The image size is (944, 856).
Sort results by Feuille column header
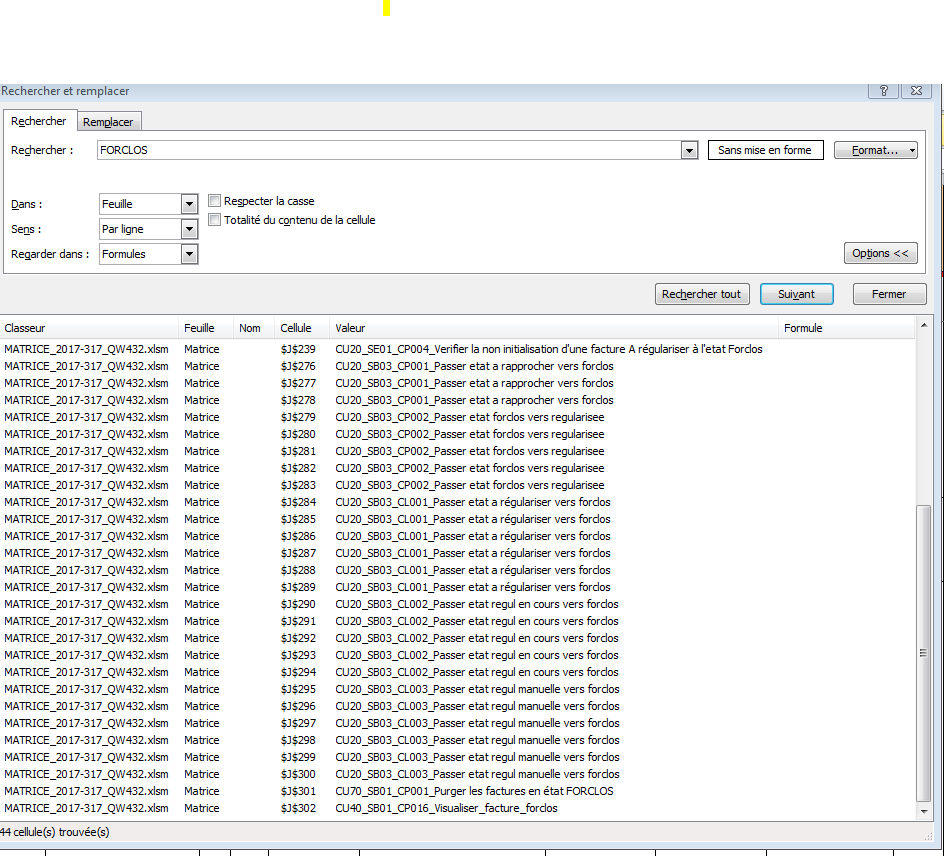coord(206,328)
